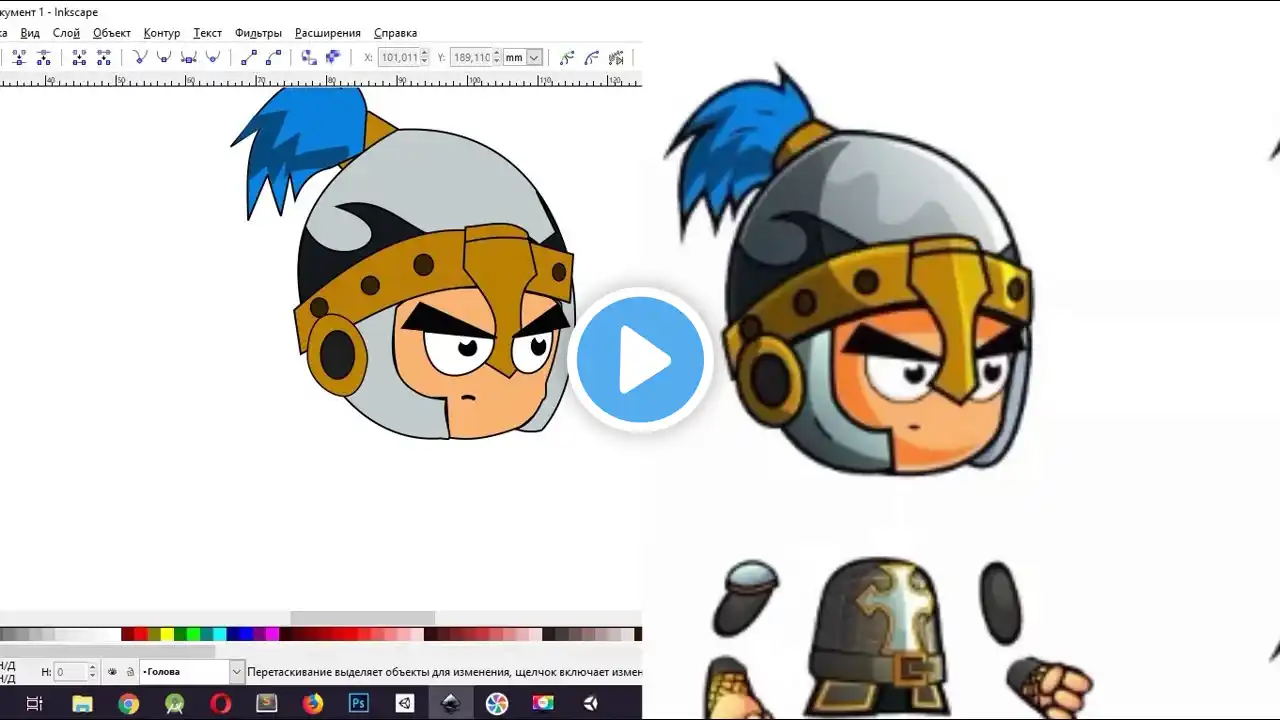Screen dimensions: 1280x720
Task: Make selected nodes smooth
Action: pos(164,58)
